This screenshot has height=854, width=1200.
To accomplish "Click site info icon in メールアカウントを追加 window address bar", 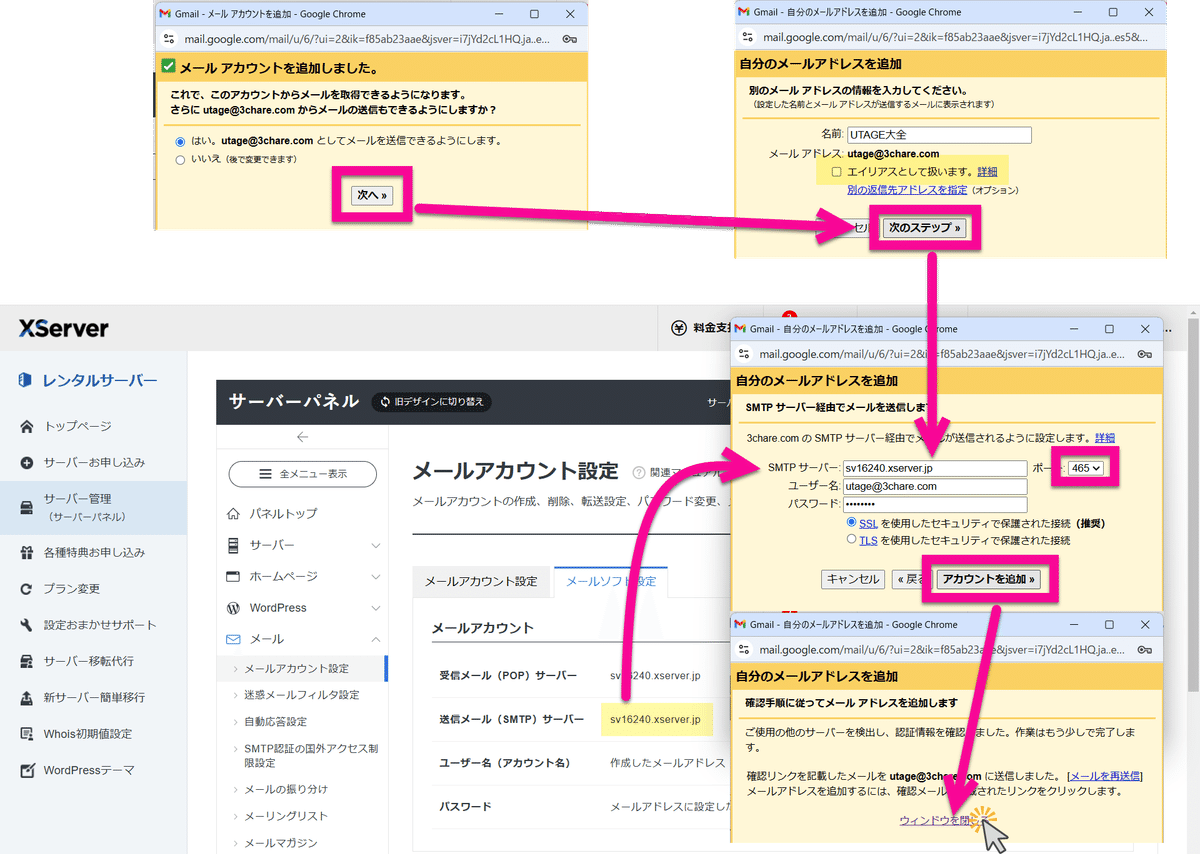I will (x=170, y=40).
